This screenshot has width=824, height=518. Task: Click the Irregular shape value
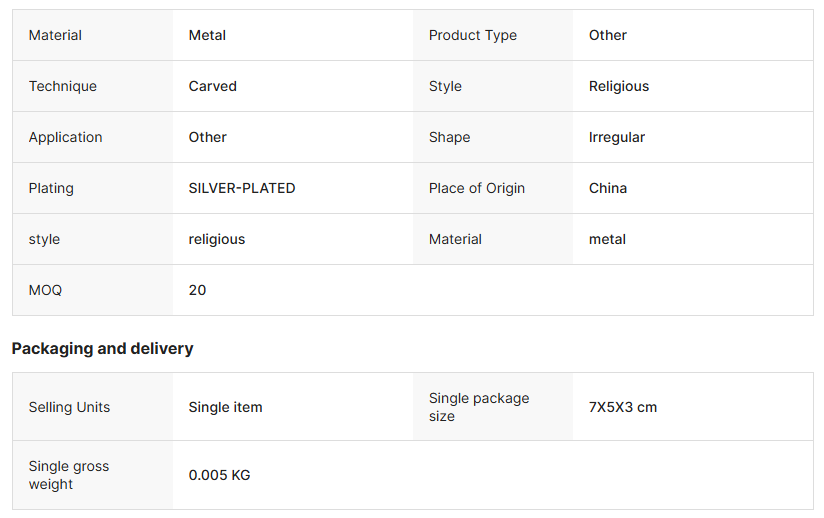(617, 137)
